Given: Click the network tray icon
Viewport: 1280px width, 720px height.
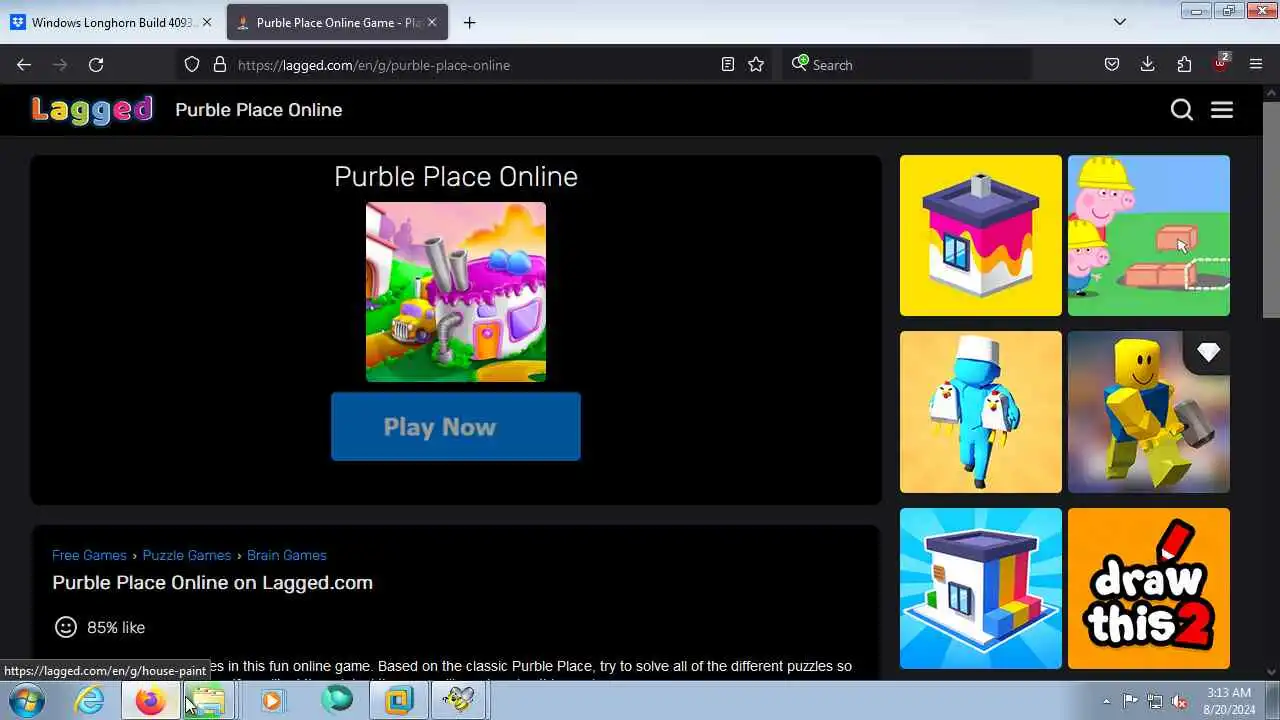Looking at the screenshot, I should pos(1155,701).
